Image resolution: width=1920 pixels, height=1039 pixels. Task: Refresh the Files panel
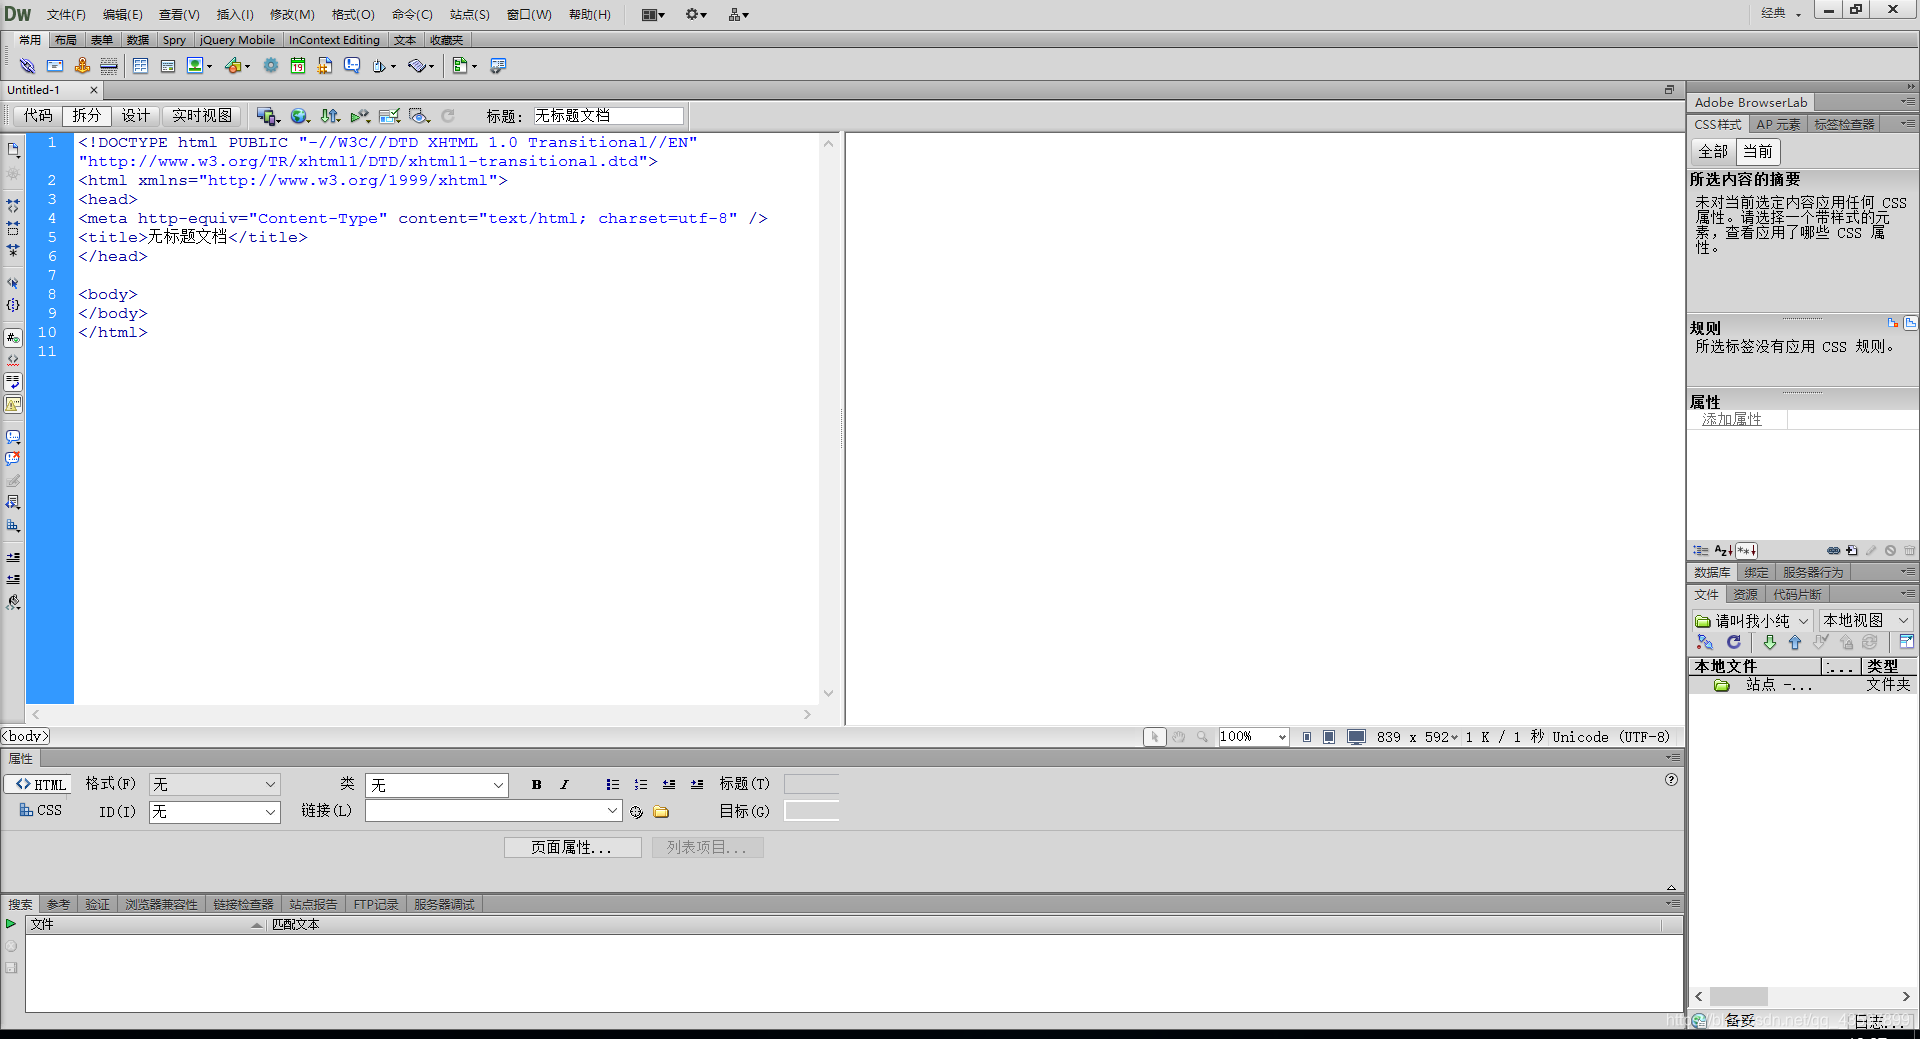coord(1734,643)
